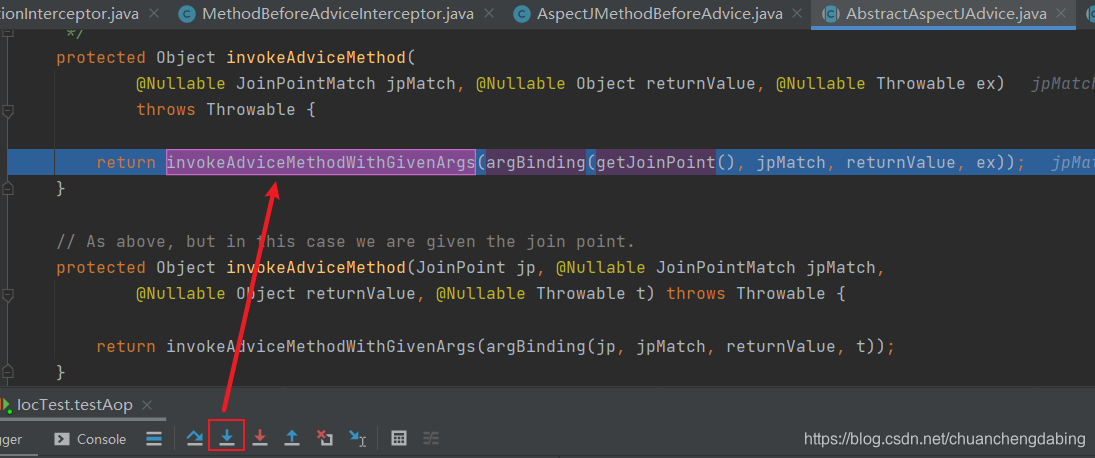Click argBinding on the highlighted return line
This screenshot has width=1095, height=458.
(536, 163)
